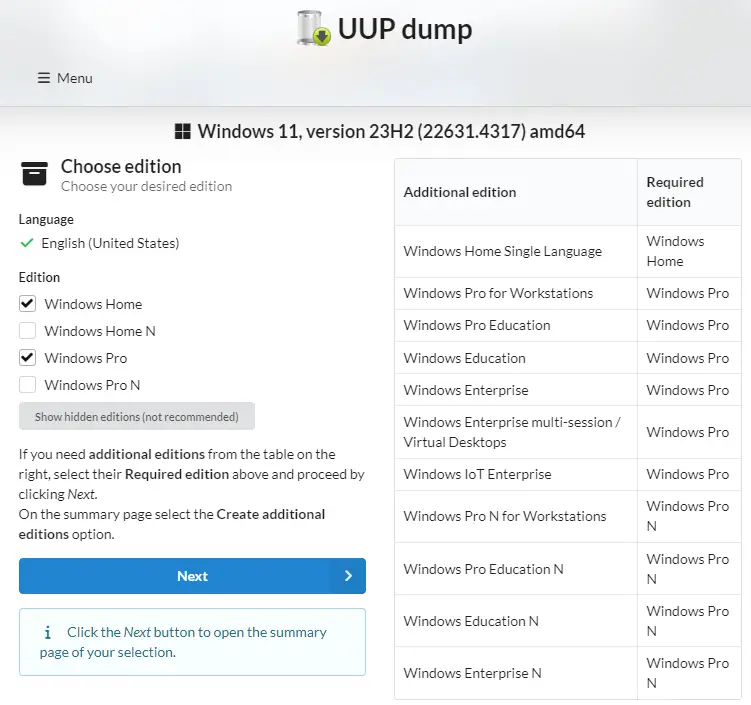Click the archive box icon beside Choose edition
The width and height of the screenshot is (751, 705).
pyautogui.click(x=34, y=173)
